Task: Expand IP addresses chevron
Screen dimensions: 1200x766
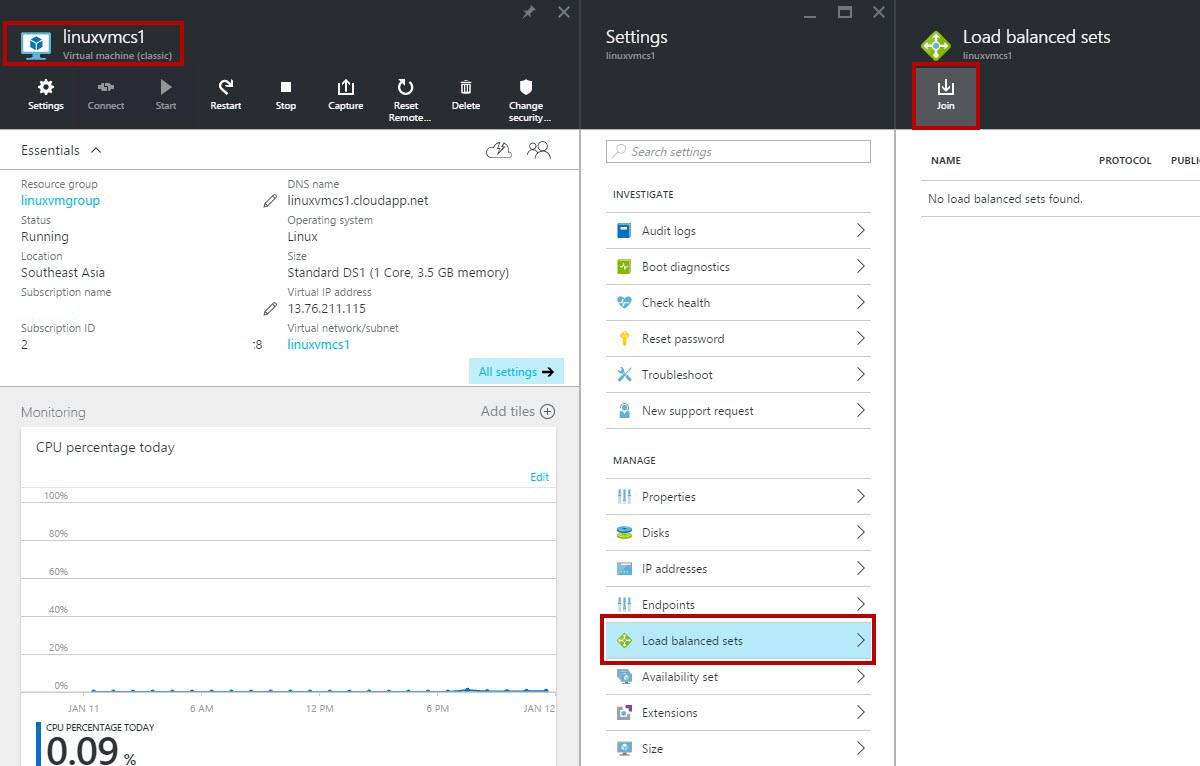Action: click(x=860, y=568)
